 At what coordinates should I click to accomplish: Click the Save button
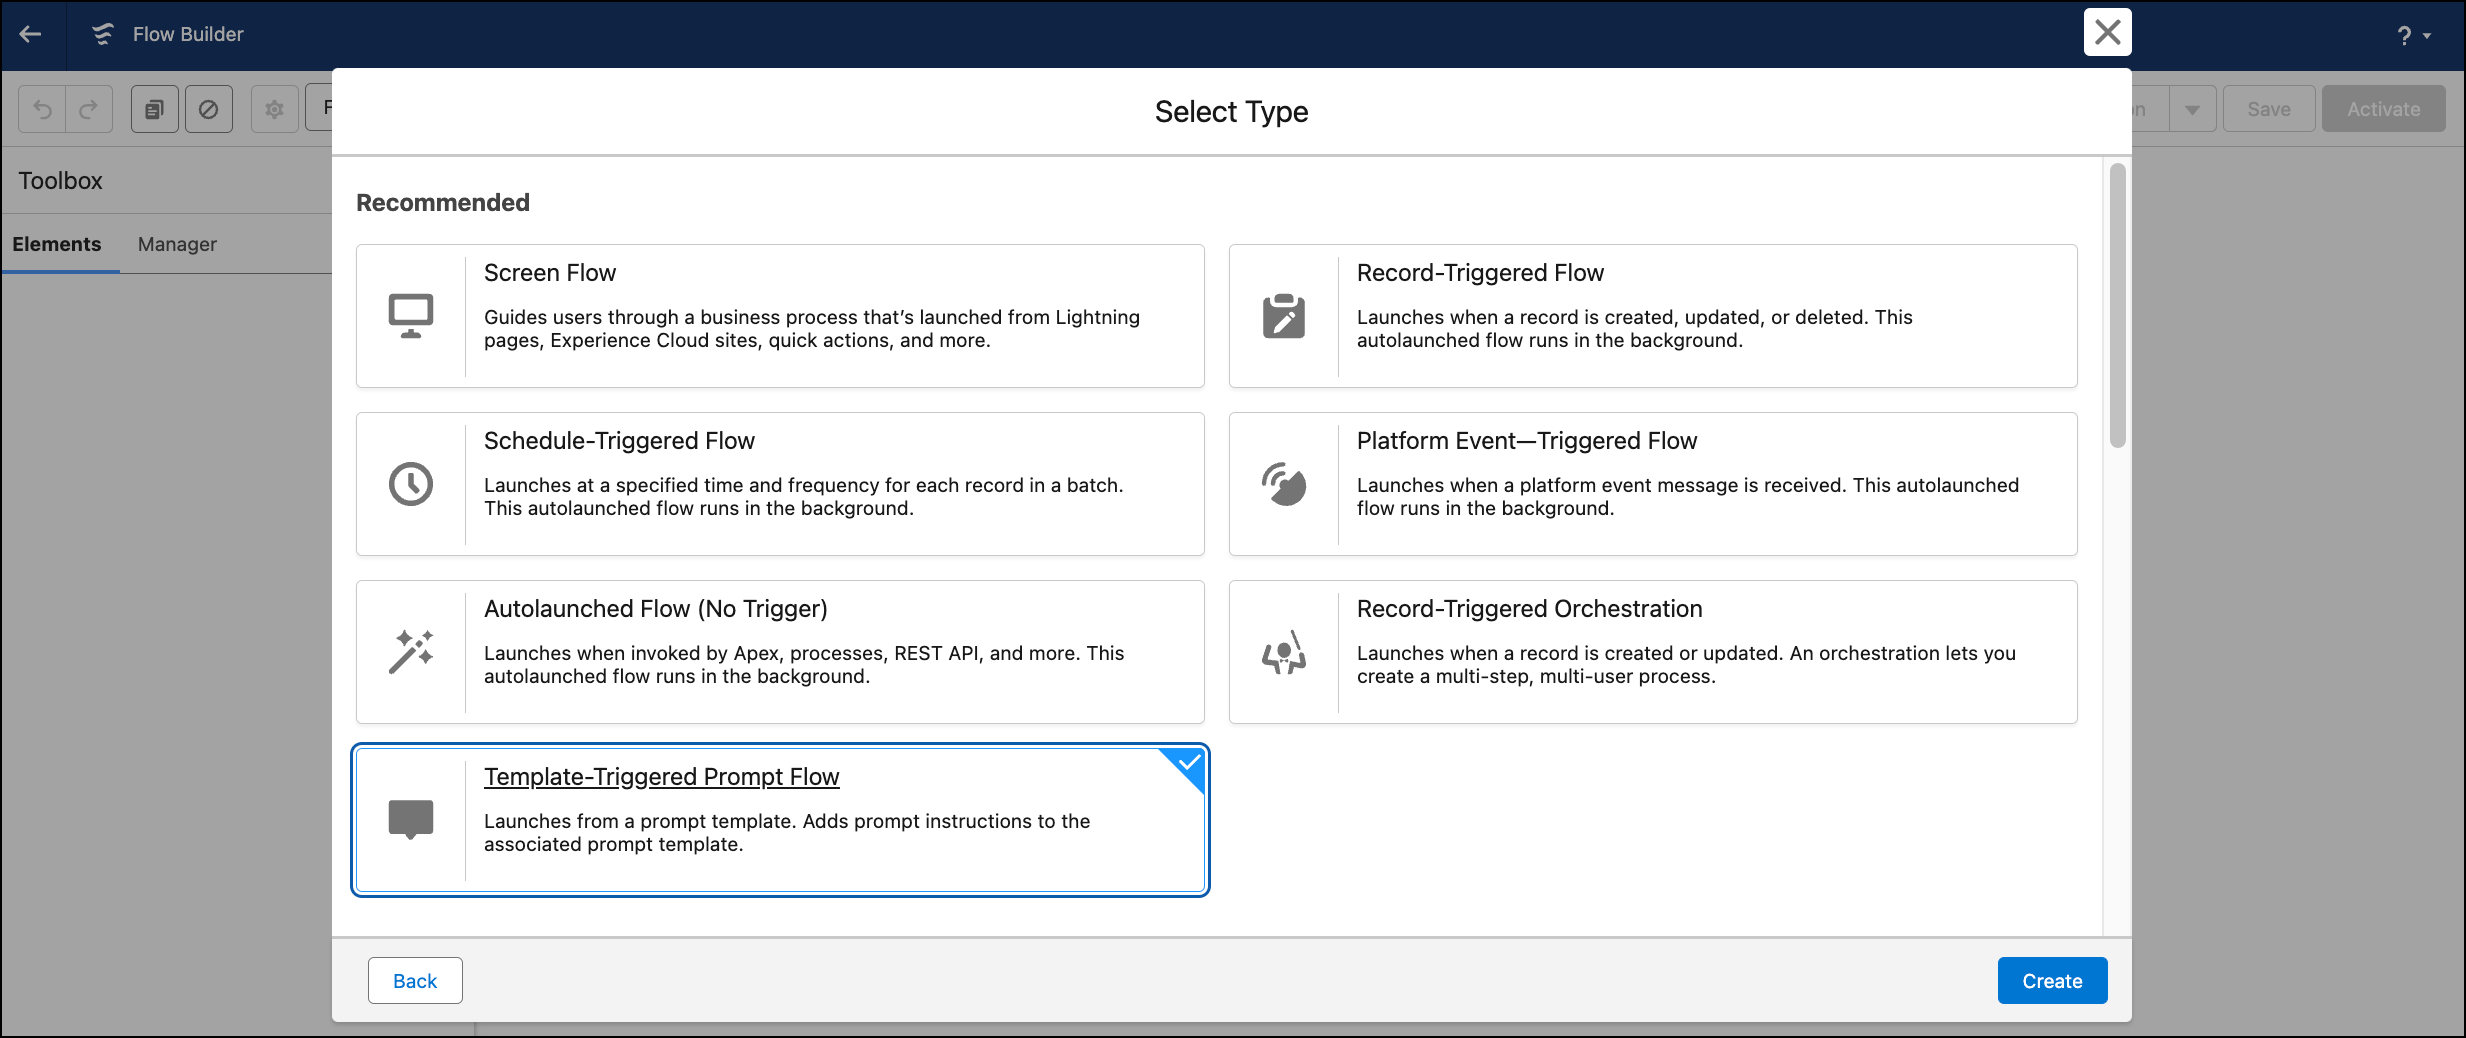pos(2269,109)
